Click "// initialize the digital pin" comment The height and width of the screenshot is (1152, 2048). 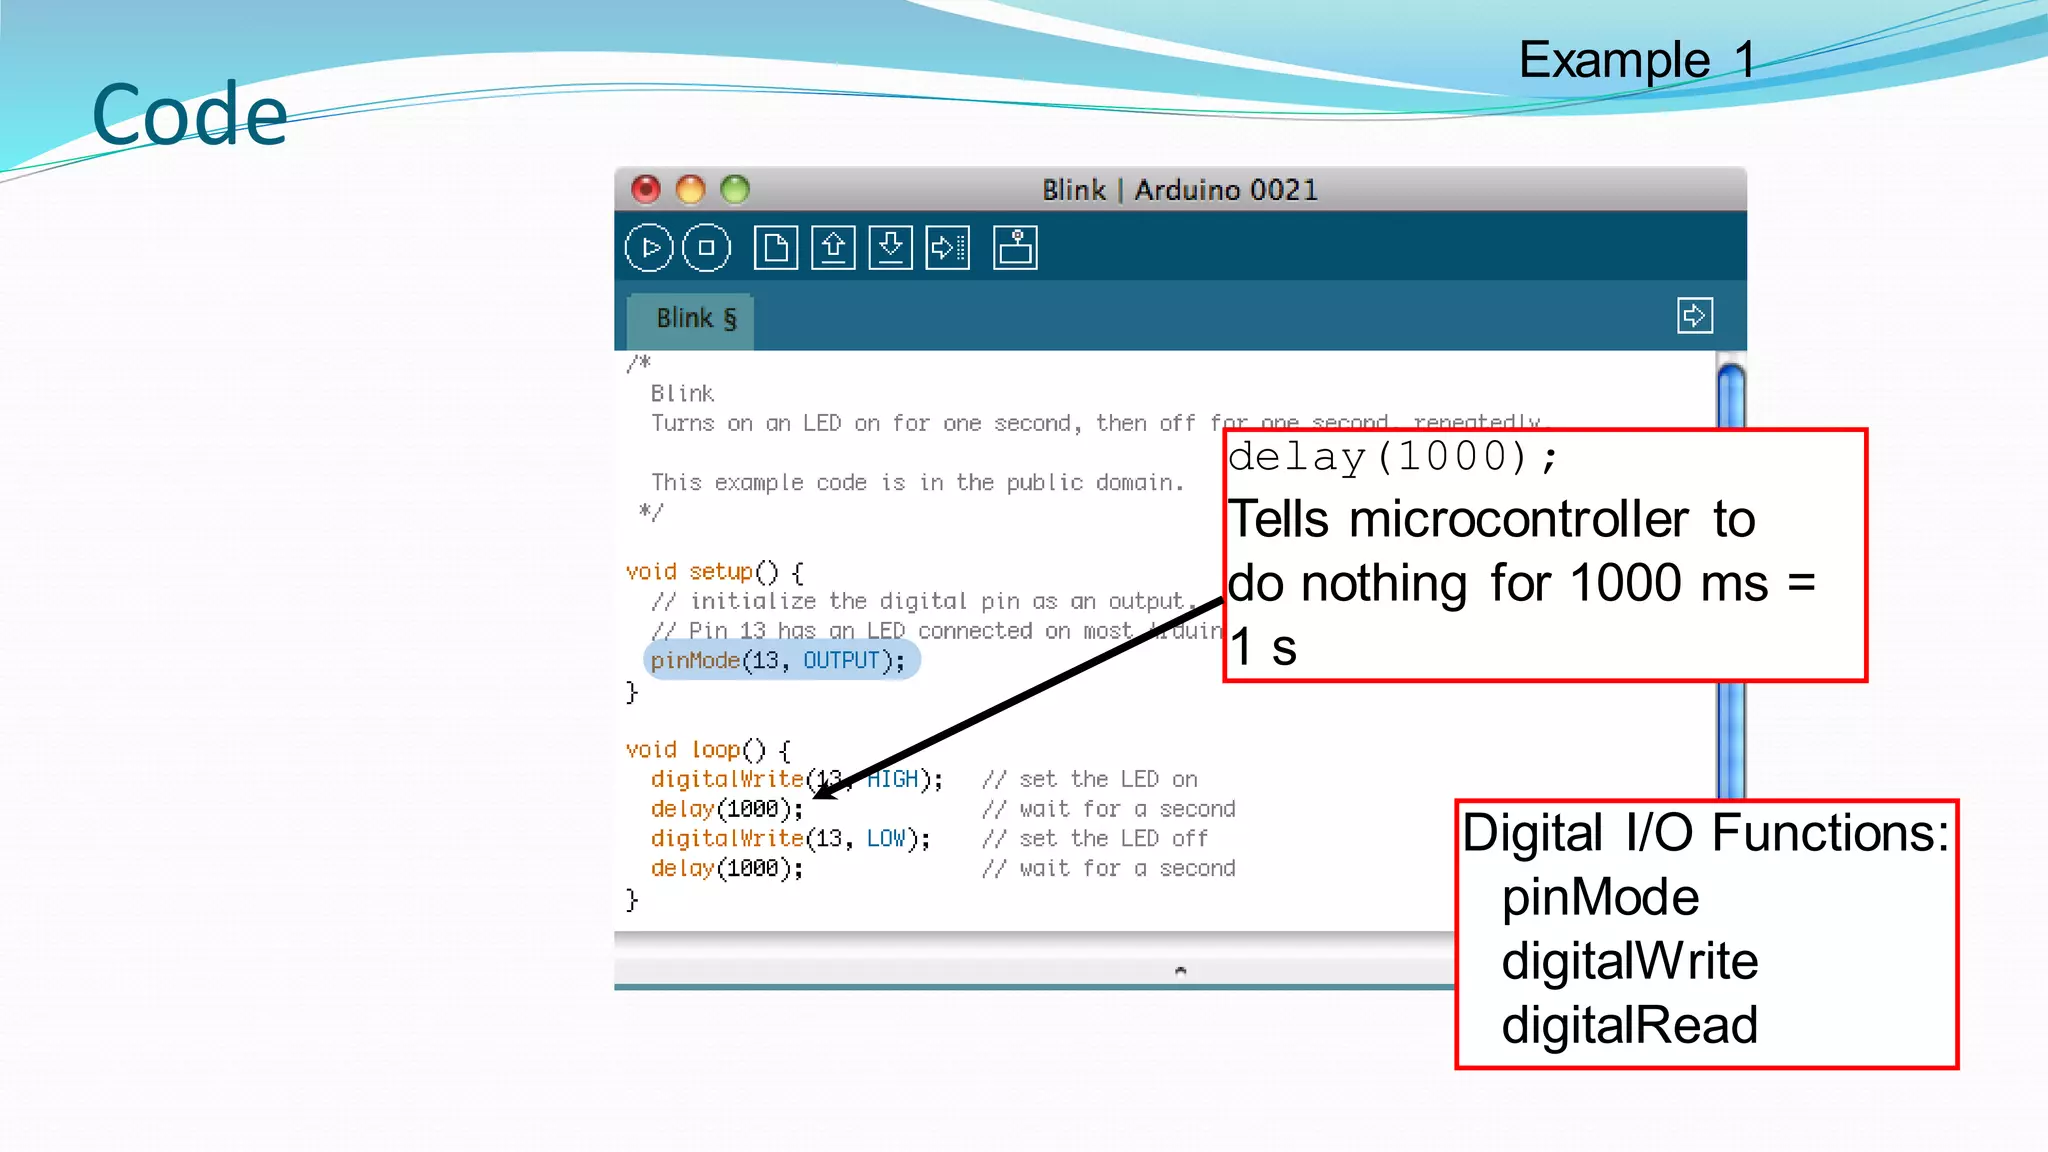923,602
